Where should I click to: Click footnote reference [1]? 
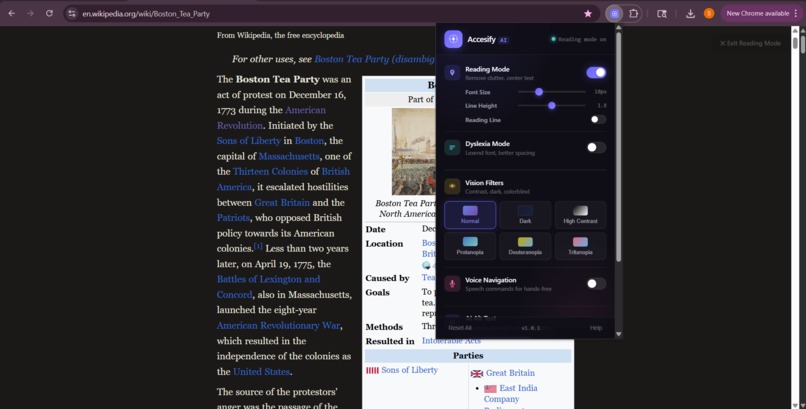258,247
